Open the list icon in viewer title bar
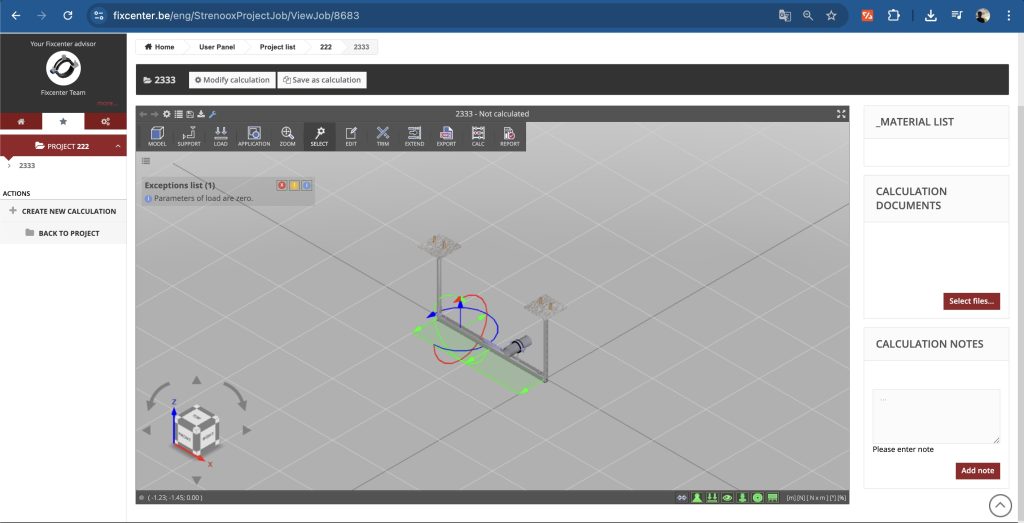 pyautogui.click(x=178, y=114)
